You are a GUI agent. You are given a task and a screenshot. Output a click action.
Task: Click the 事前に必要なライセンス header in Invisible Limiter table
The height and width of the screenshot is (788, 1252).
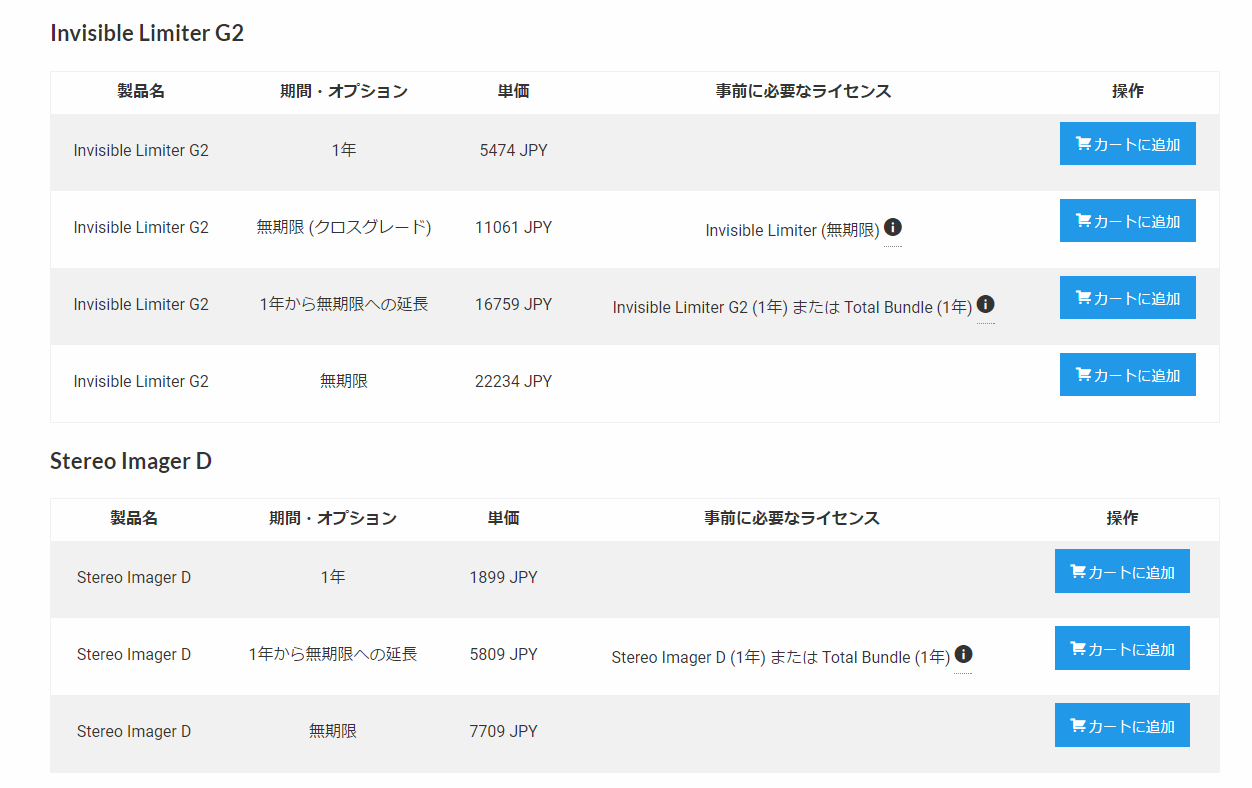(803, 91)
